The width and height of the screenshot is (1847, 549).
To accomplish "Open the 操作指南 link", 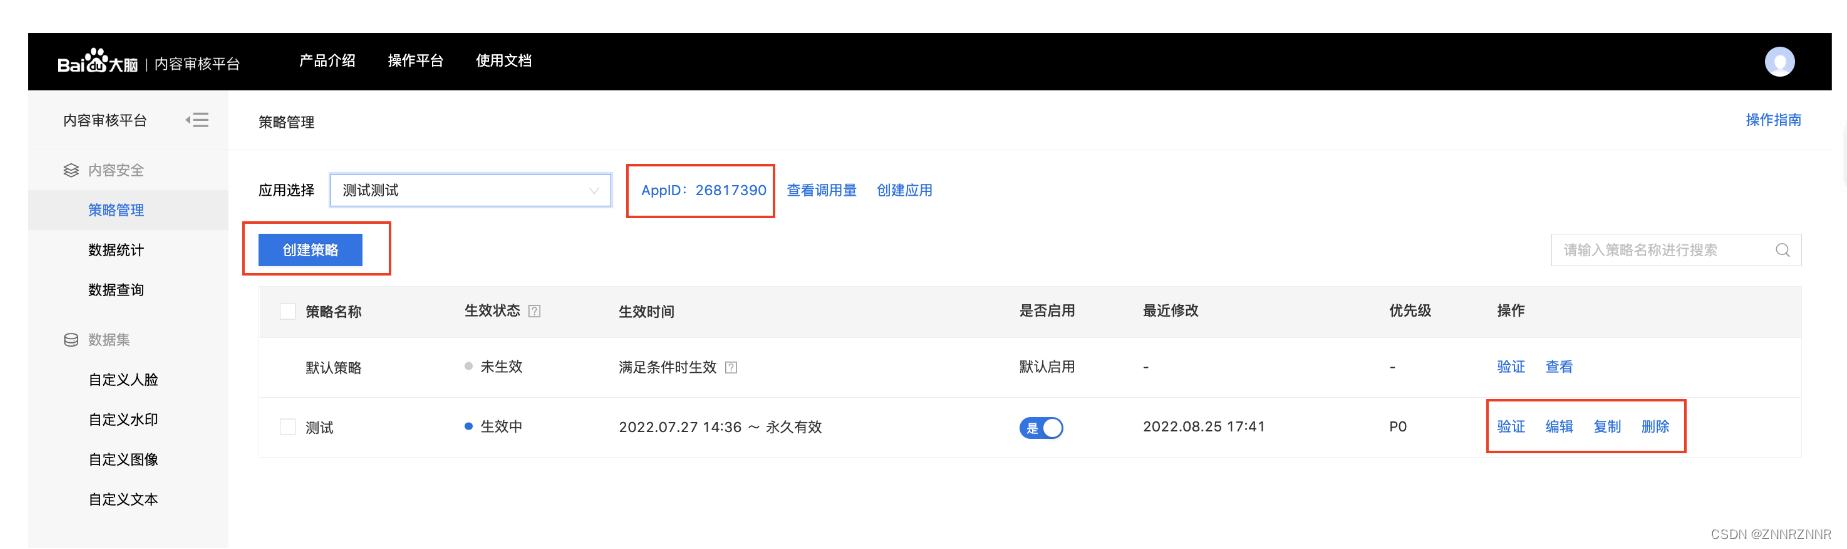I will (x=1773, y=120).
